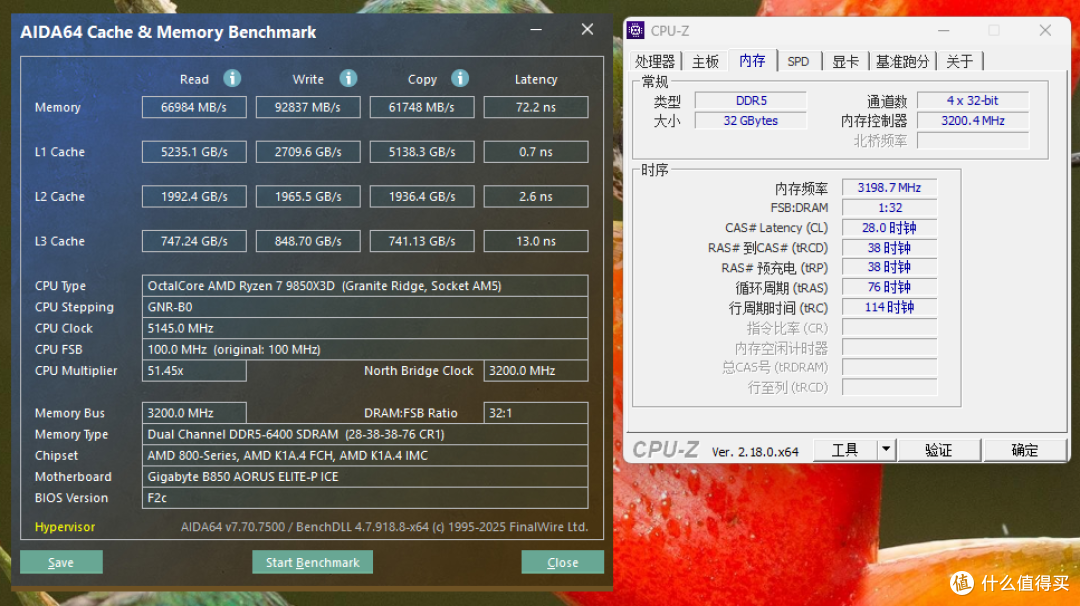Click the CPU Type field with Ryzen 7 9850X3D
This screenshot has width=1080, height=606.
click(365, 286)
